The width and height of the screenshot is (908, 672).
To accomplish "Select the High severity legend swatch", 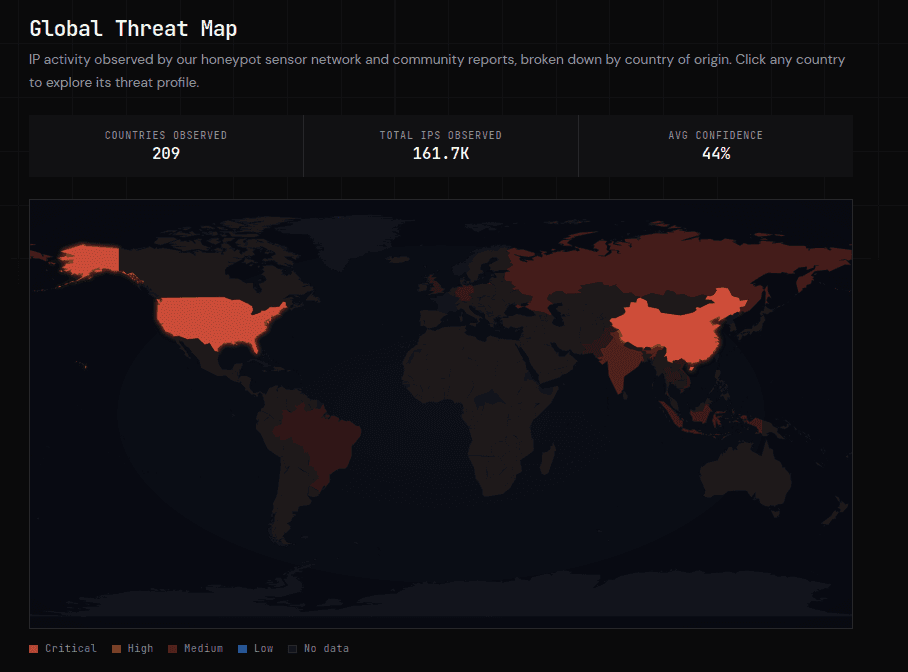I will point(117,649).
